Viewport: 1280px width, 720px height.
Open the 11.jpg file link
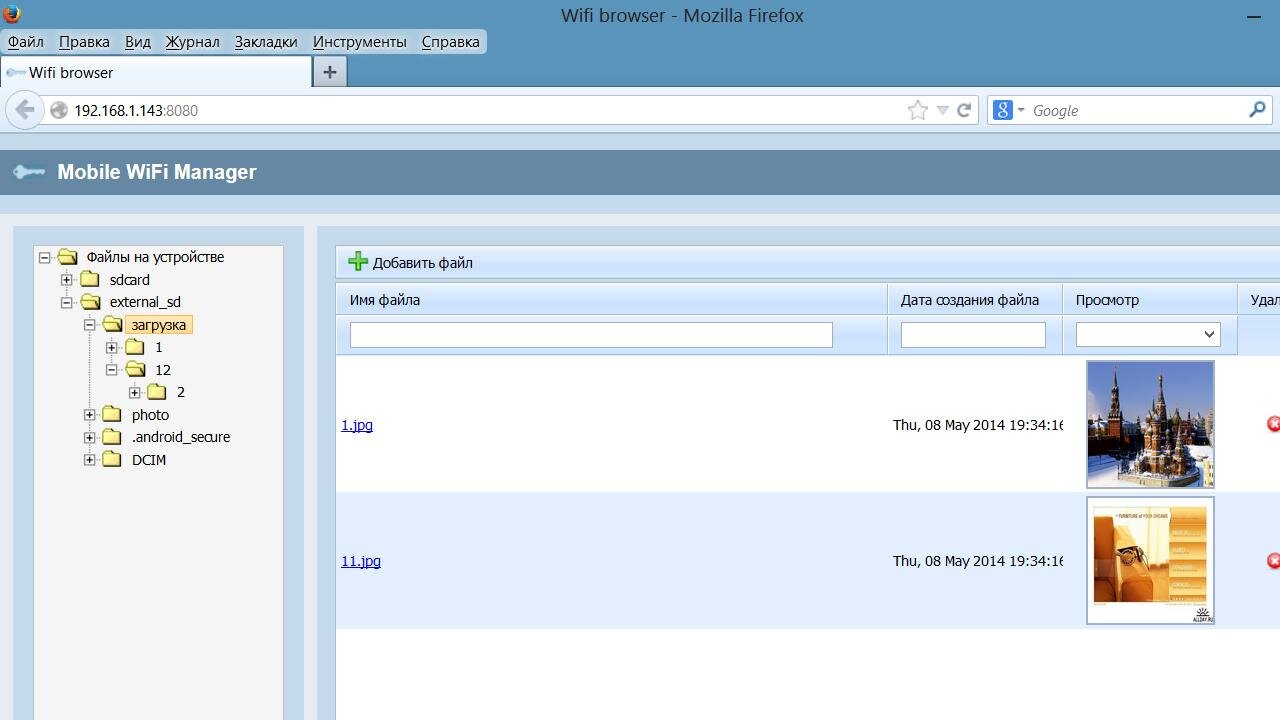pos(361,561)
